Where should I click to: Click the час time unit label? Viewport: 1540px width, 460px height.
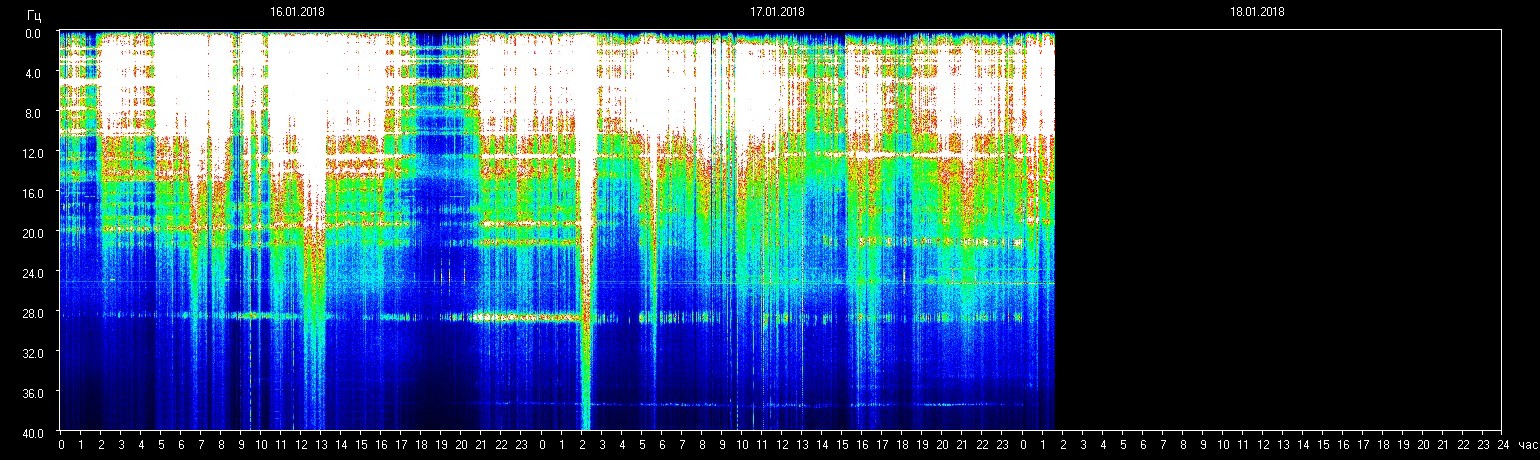(1527, 444)
